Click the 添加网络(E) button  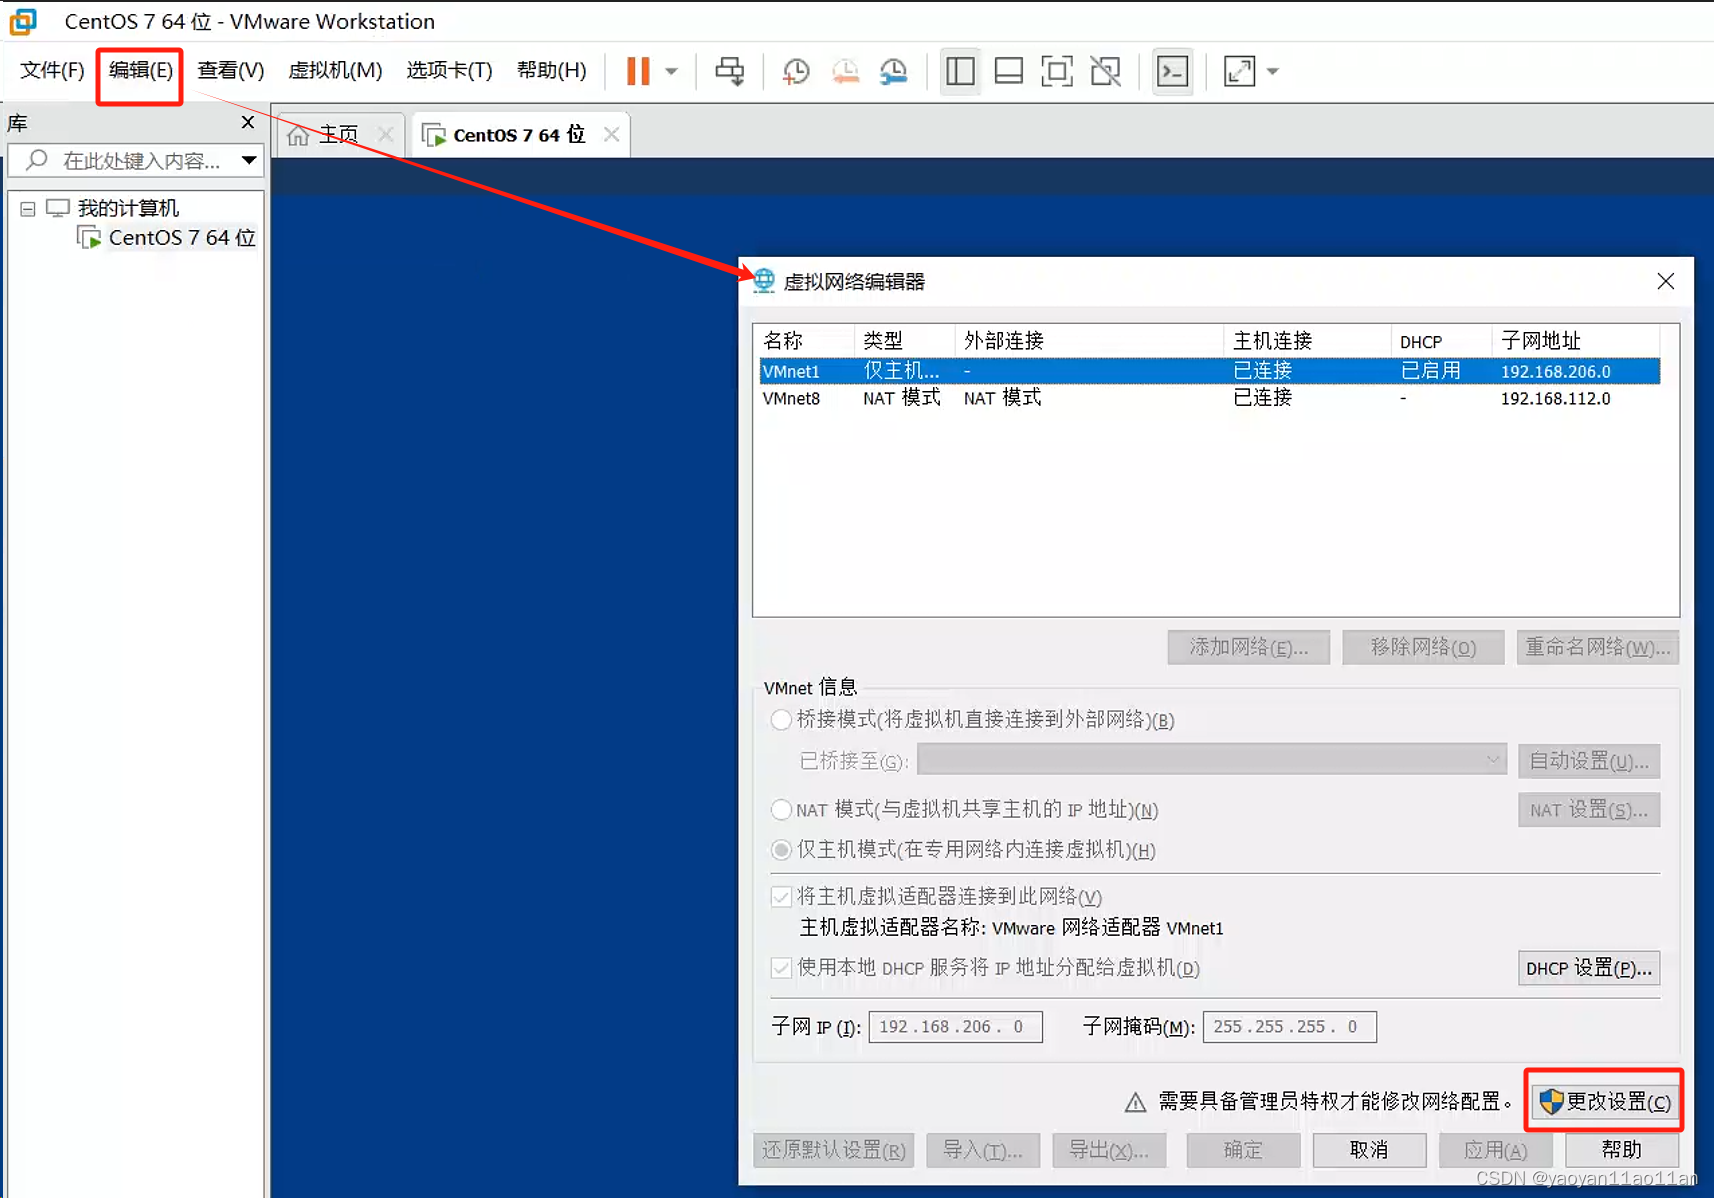[1248, 648]
